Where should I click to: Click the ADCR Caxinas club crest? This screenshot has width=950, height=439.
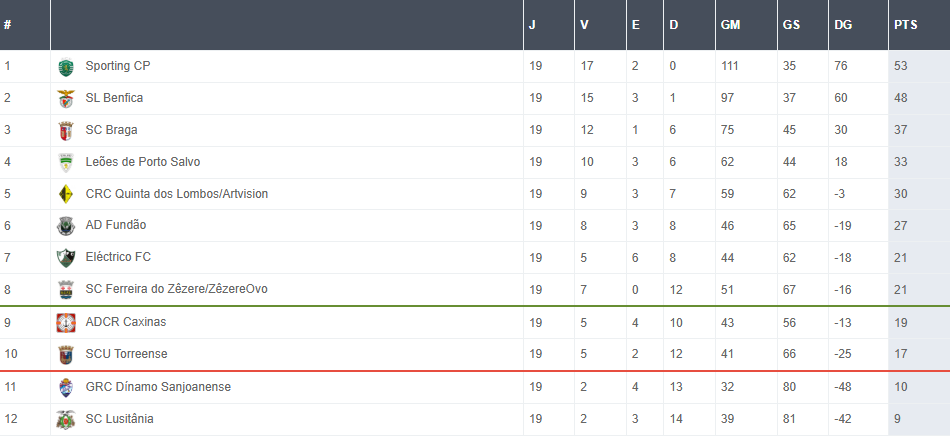pyautogui.click(x=66, y=323)
